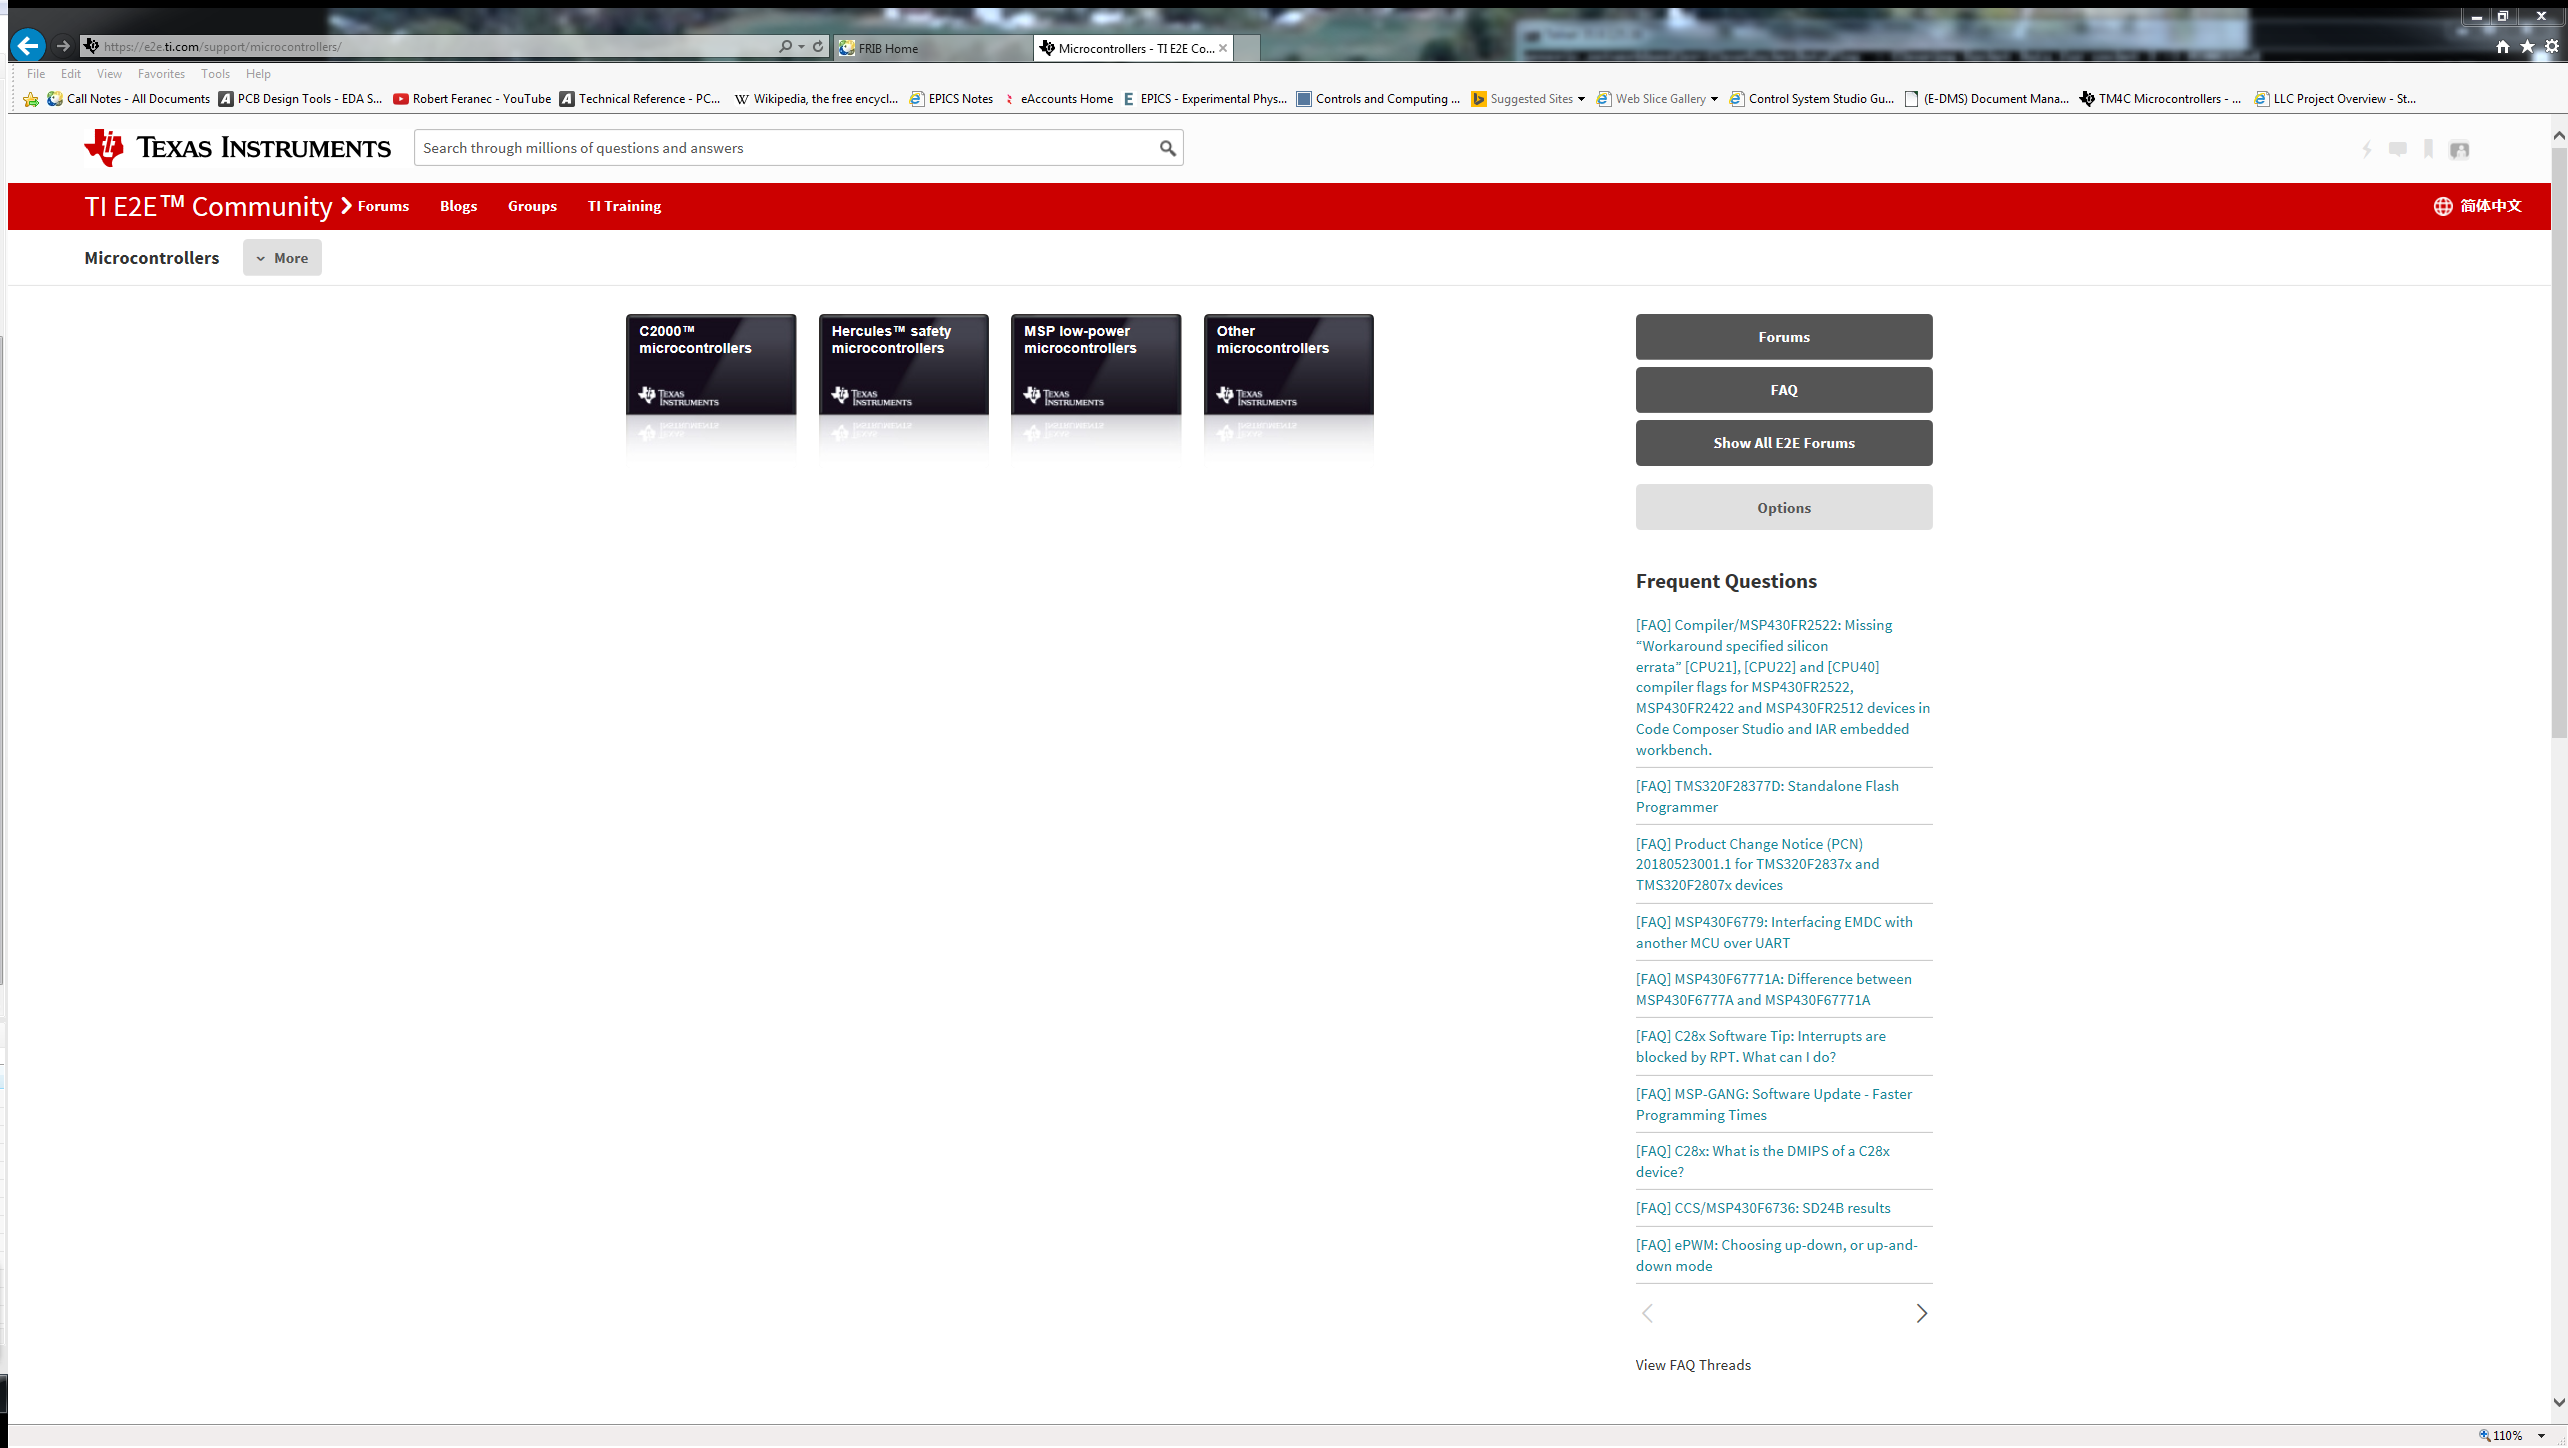Open the CCS/MSP430F6736 SD24B results FAQ
Viewport: 2568px width, 1448px height.
coord(1763,1208)
